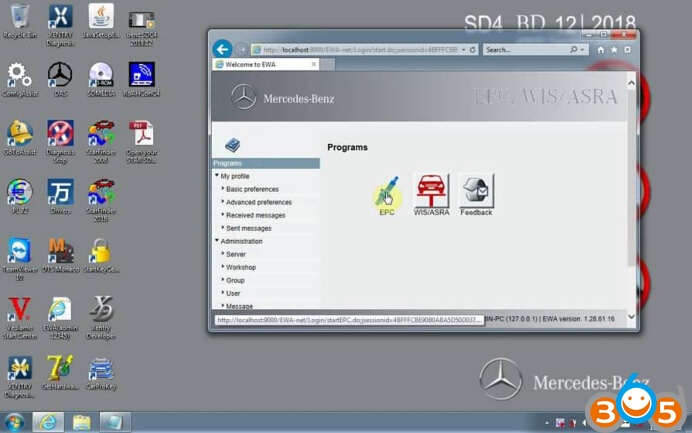Image resolution: width=692 pixels, height=433 pixels.
Task: Open Received messages
Action: pyautogui.click(x=256, y=215)
